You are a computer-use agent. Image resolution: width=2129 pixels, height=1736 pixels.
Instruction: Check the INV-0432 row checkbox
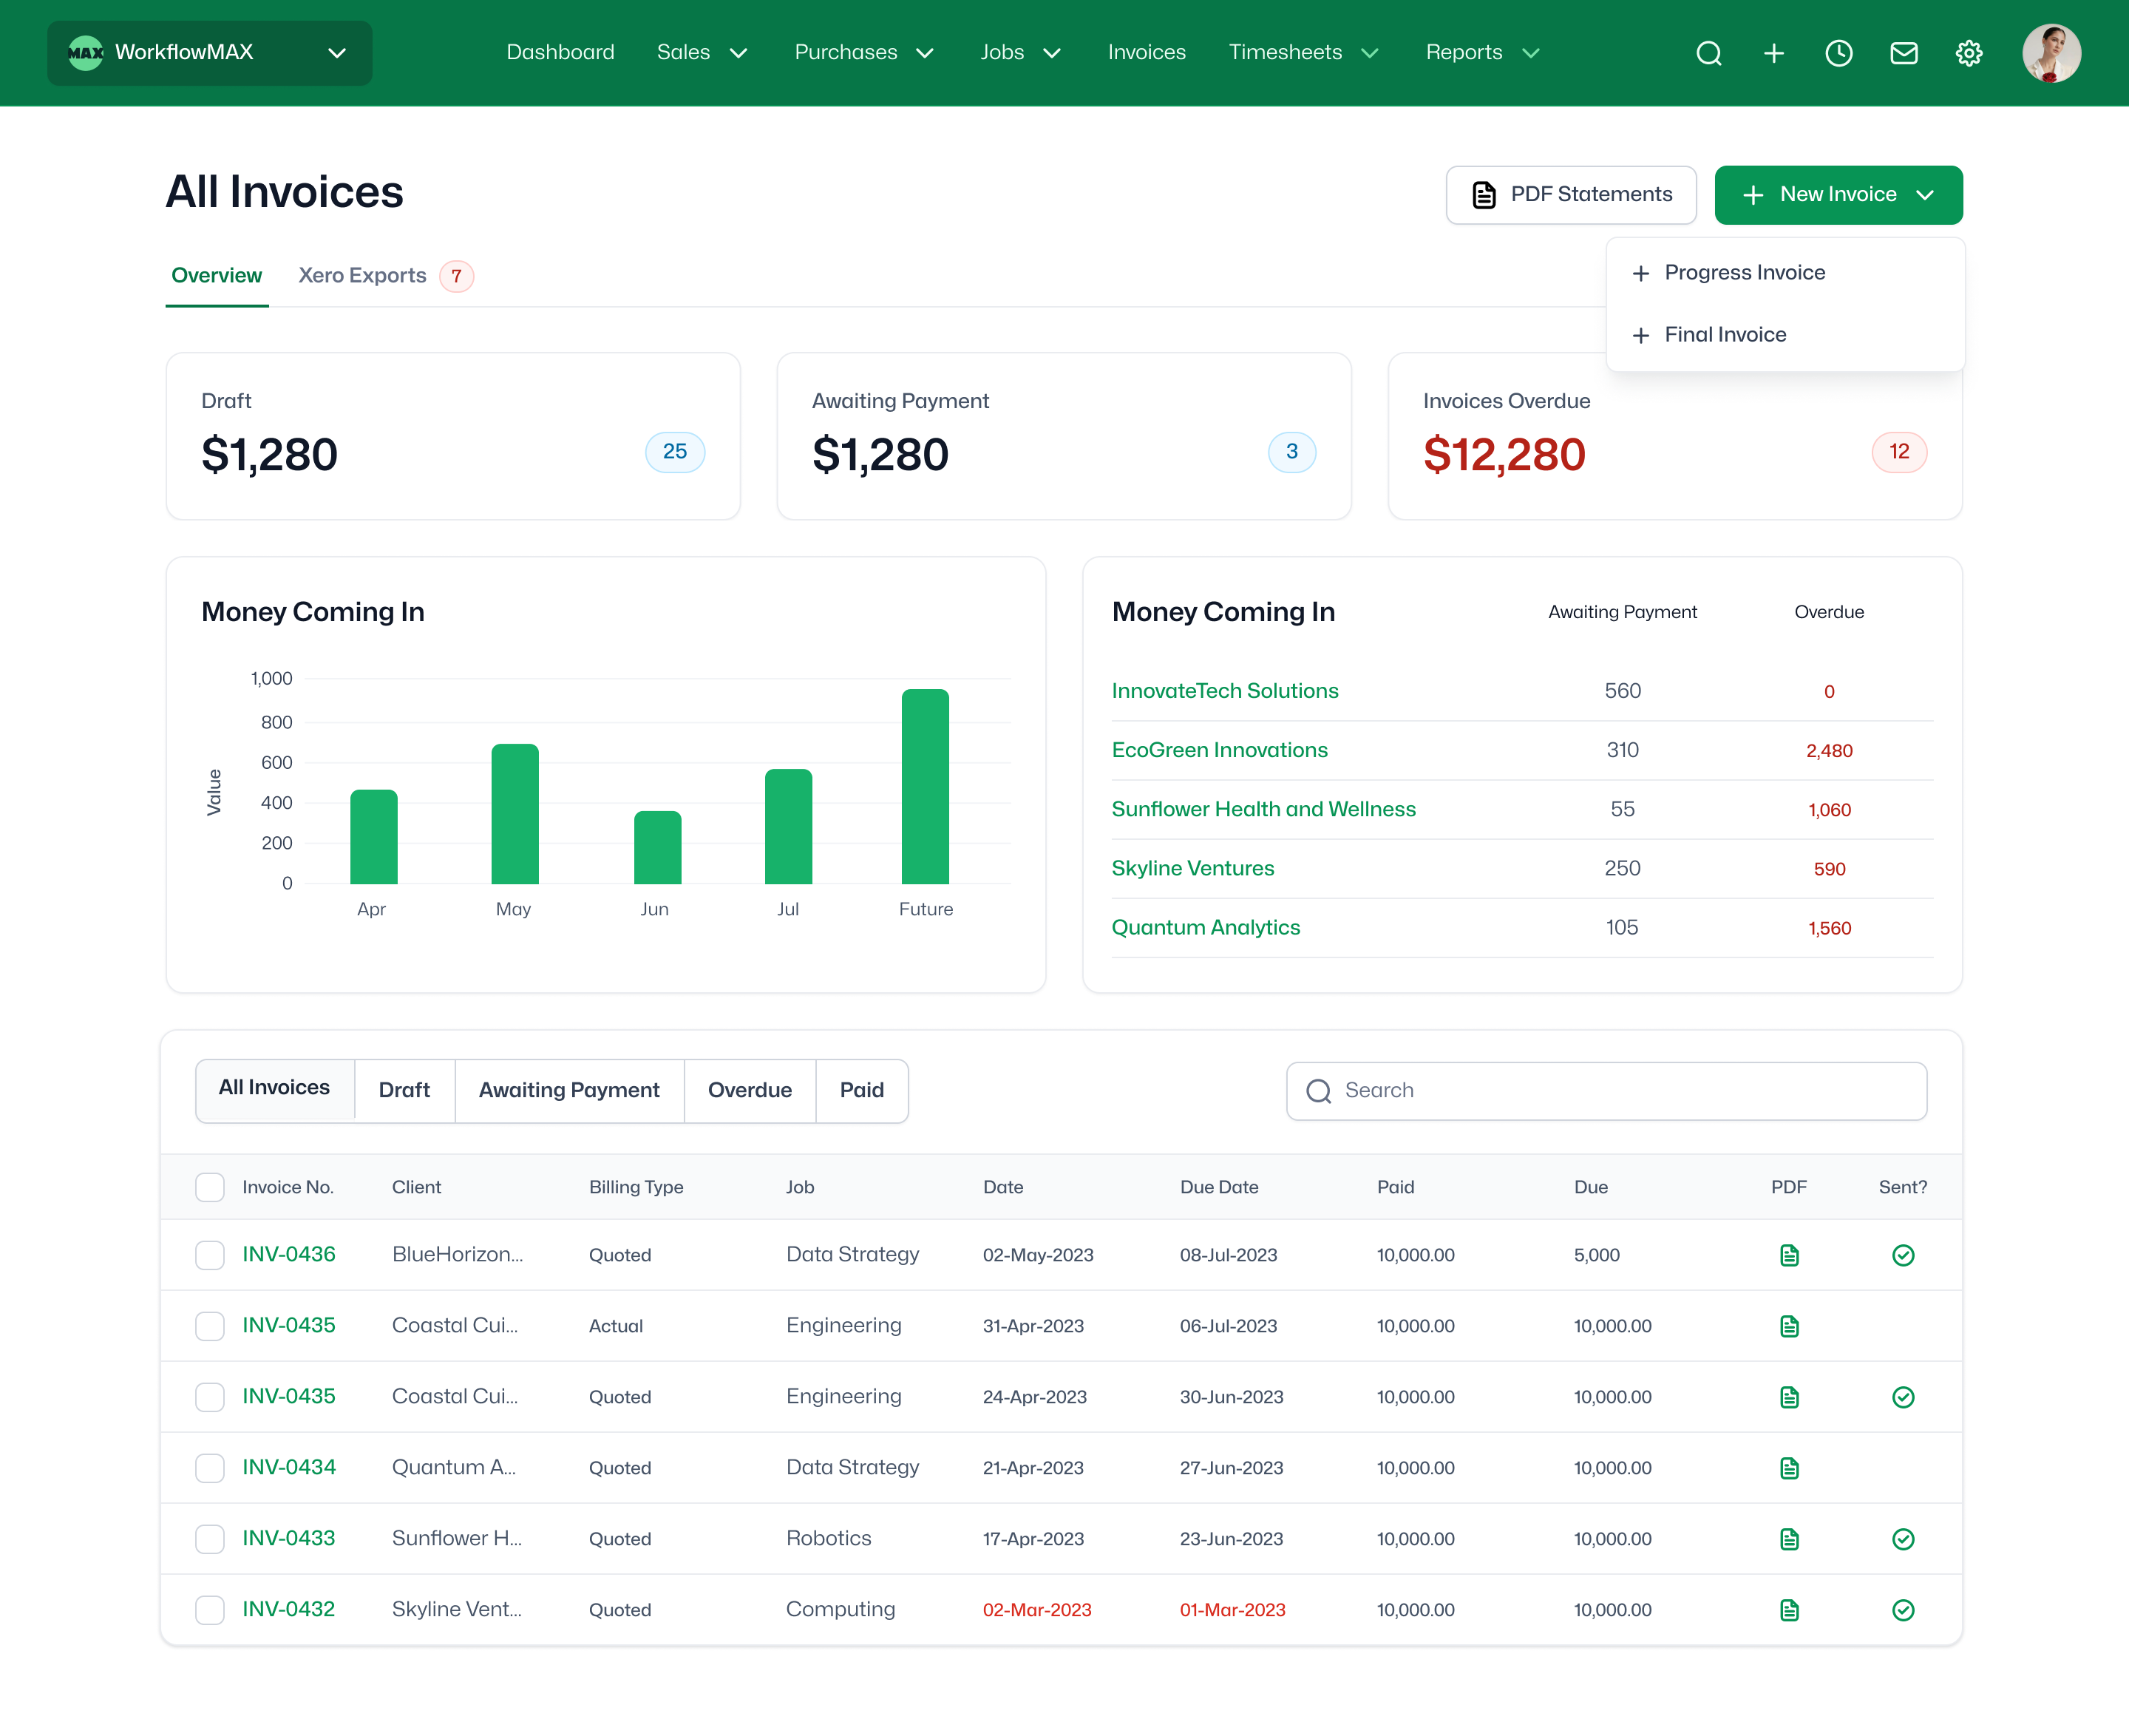pos(210,1610)
